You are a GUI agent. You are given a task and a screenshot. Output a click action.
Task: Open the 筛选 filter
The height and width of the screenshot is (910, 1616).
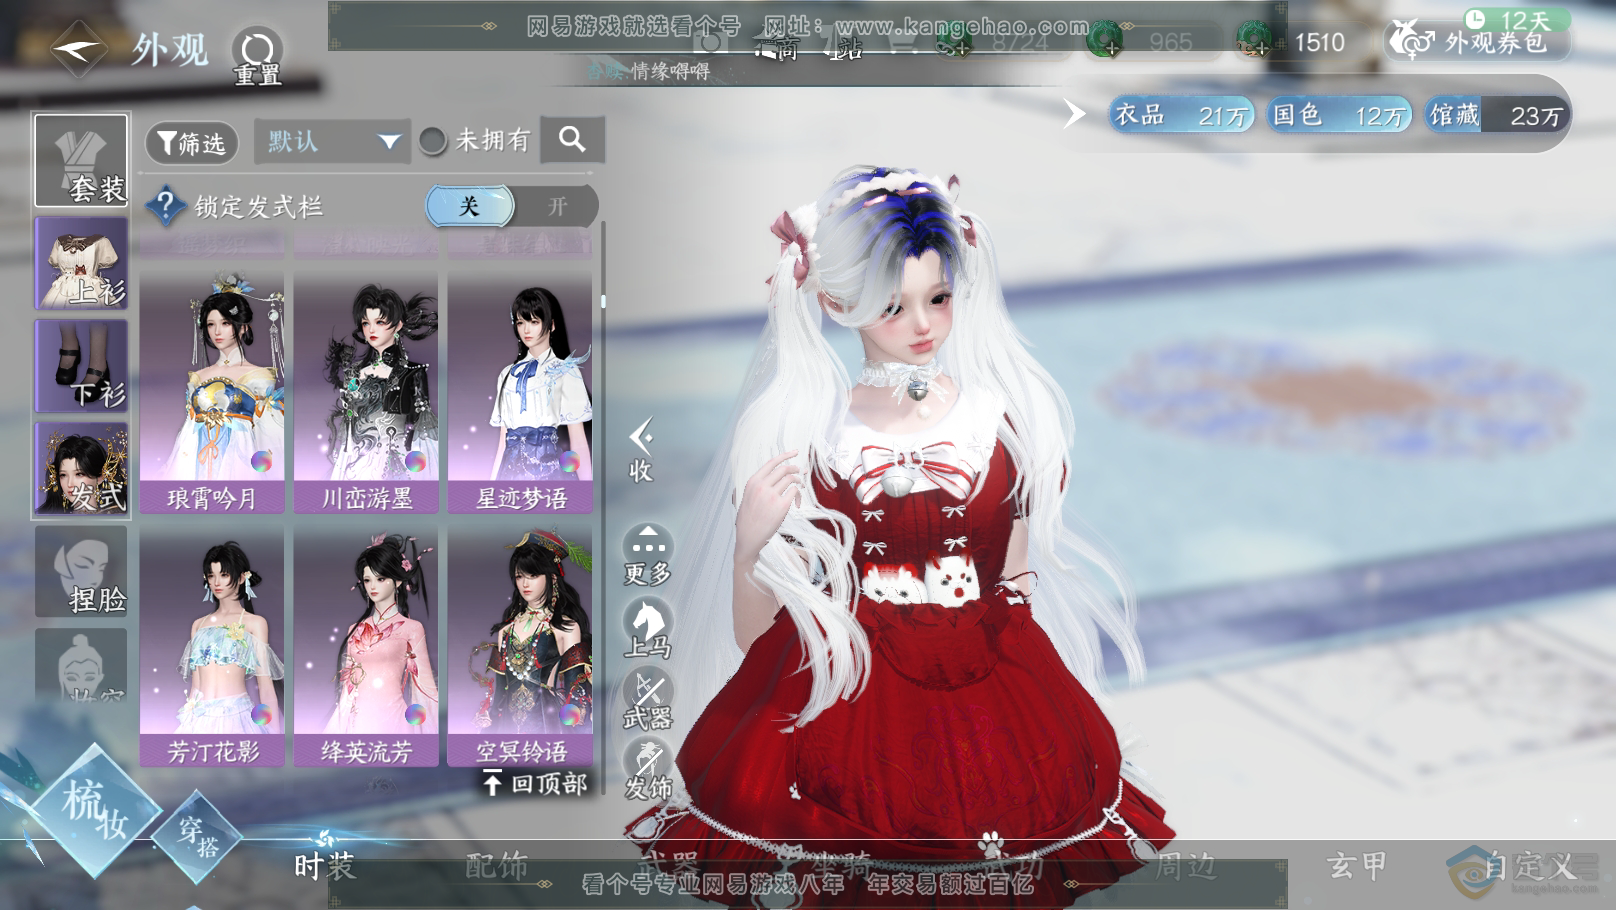pos(192,143)
